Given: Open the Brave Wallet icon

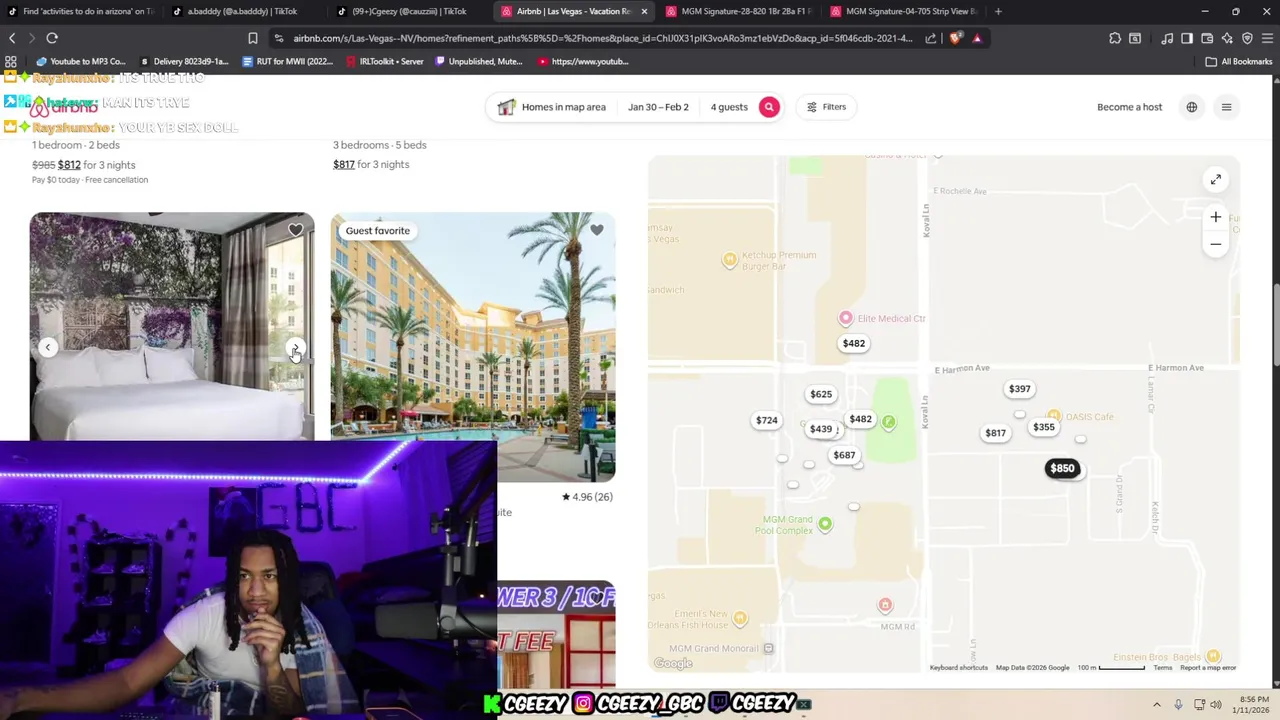Looking at the screenshot, I should [x=1207, y=38].
